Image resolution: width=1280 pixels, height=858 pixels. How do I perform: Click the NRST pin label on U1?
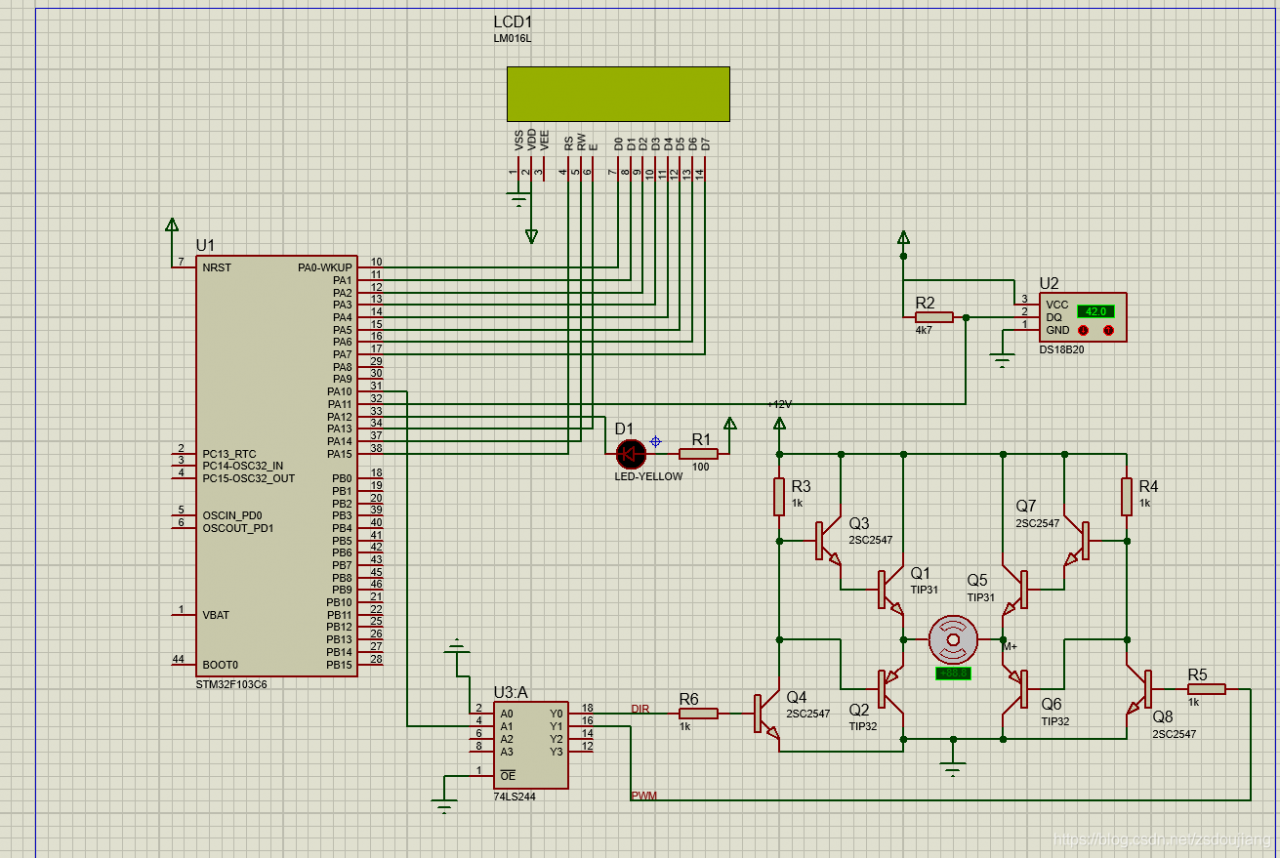pos(215,268)
